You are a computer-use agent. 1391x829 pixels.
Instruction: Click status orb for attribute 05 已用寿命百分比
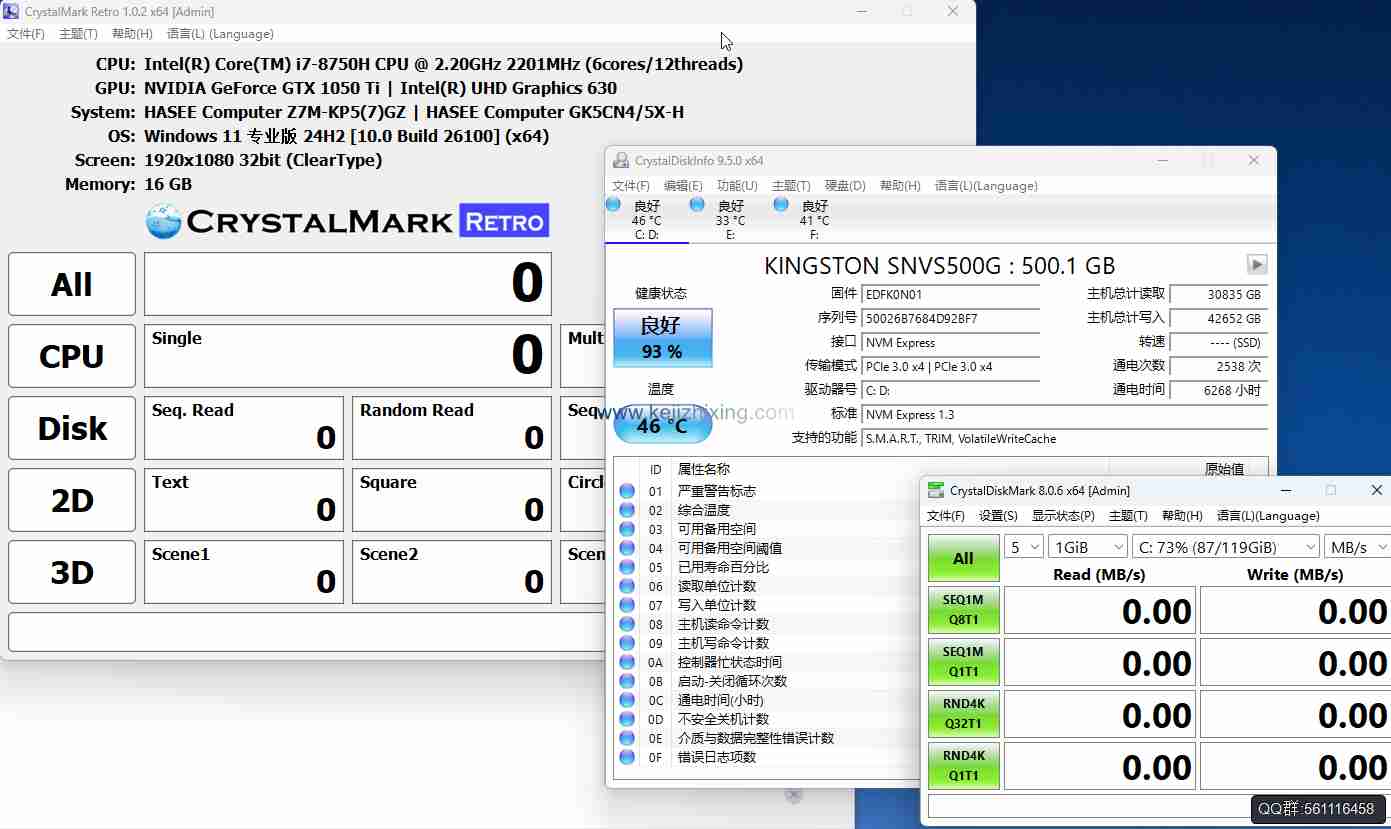point(627,567)
